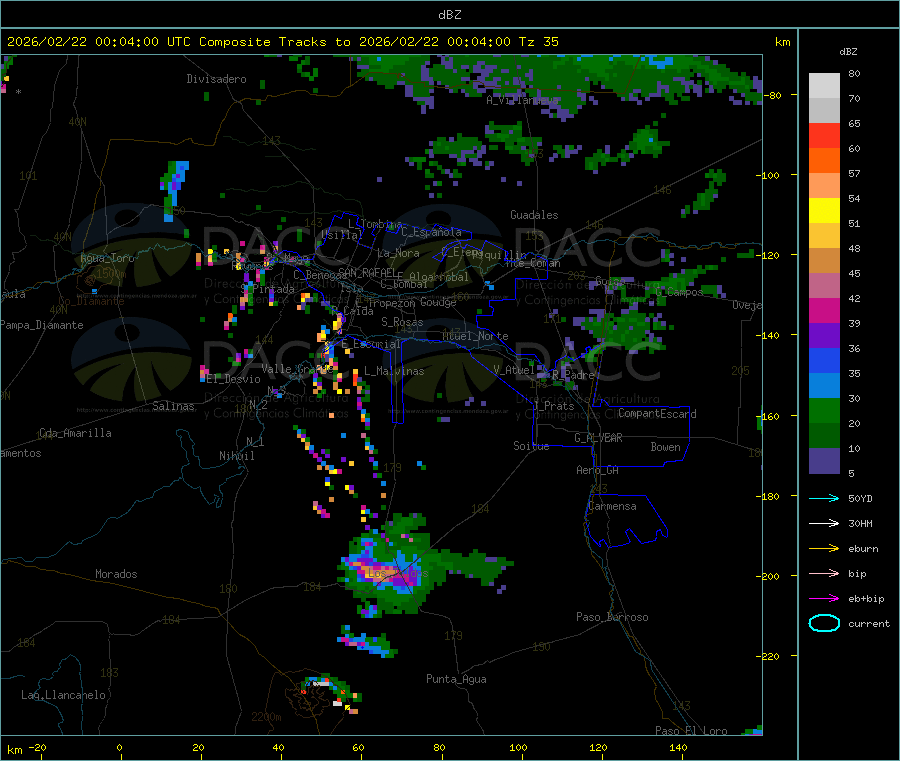Screen dimensions: 900x761
Task: Click the -200 tick on right axis
Action: 771,576
